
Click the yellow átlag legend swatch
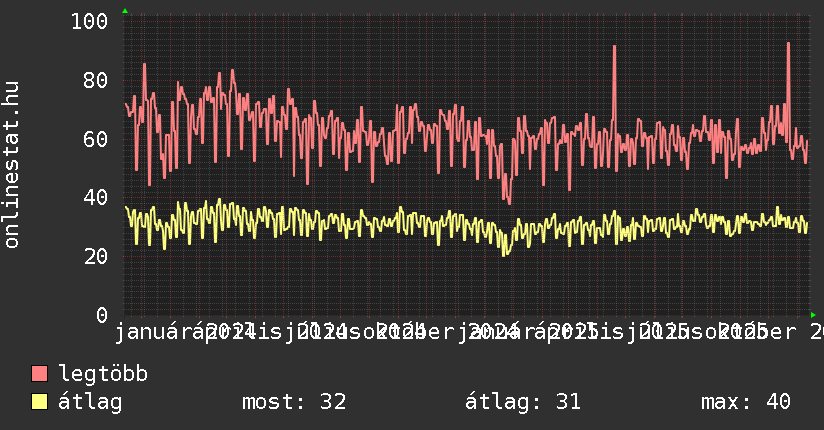click(40, 402)
